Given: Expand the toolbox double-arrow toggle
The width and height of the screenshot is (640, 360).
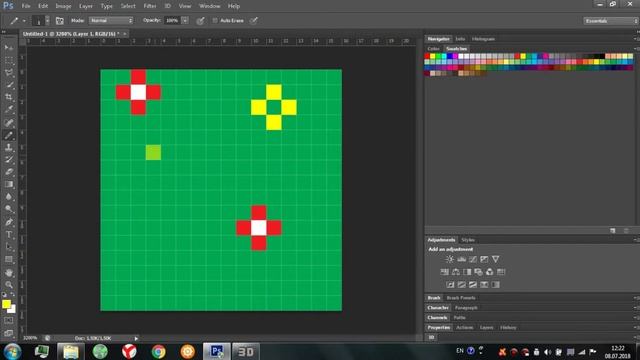Looking at the screenshot, I should pos(4,31).
